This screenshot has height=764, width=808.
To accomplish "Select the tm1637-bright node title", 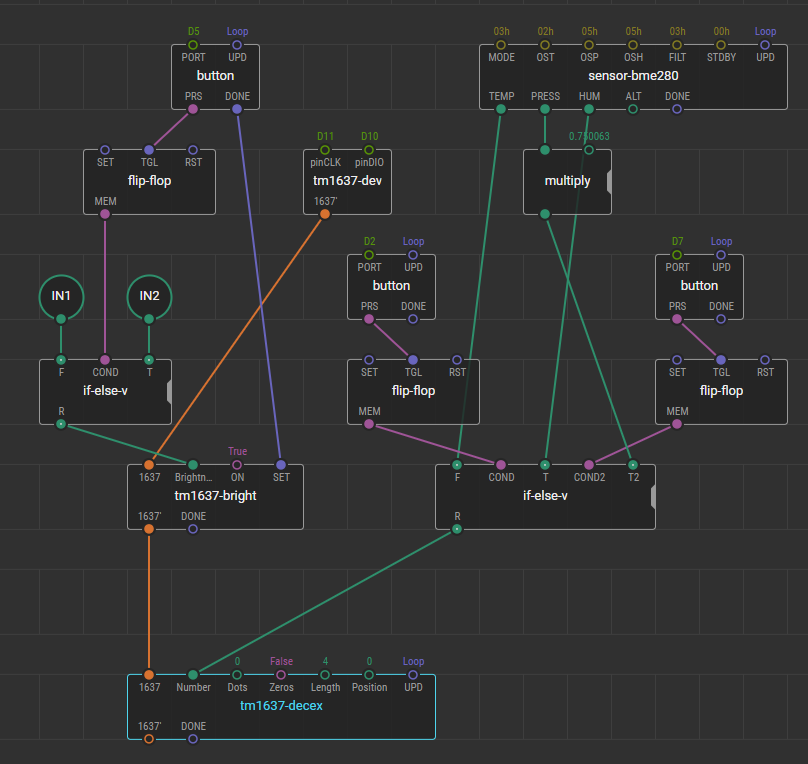I will click(x=215, y=496).
